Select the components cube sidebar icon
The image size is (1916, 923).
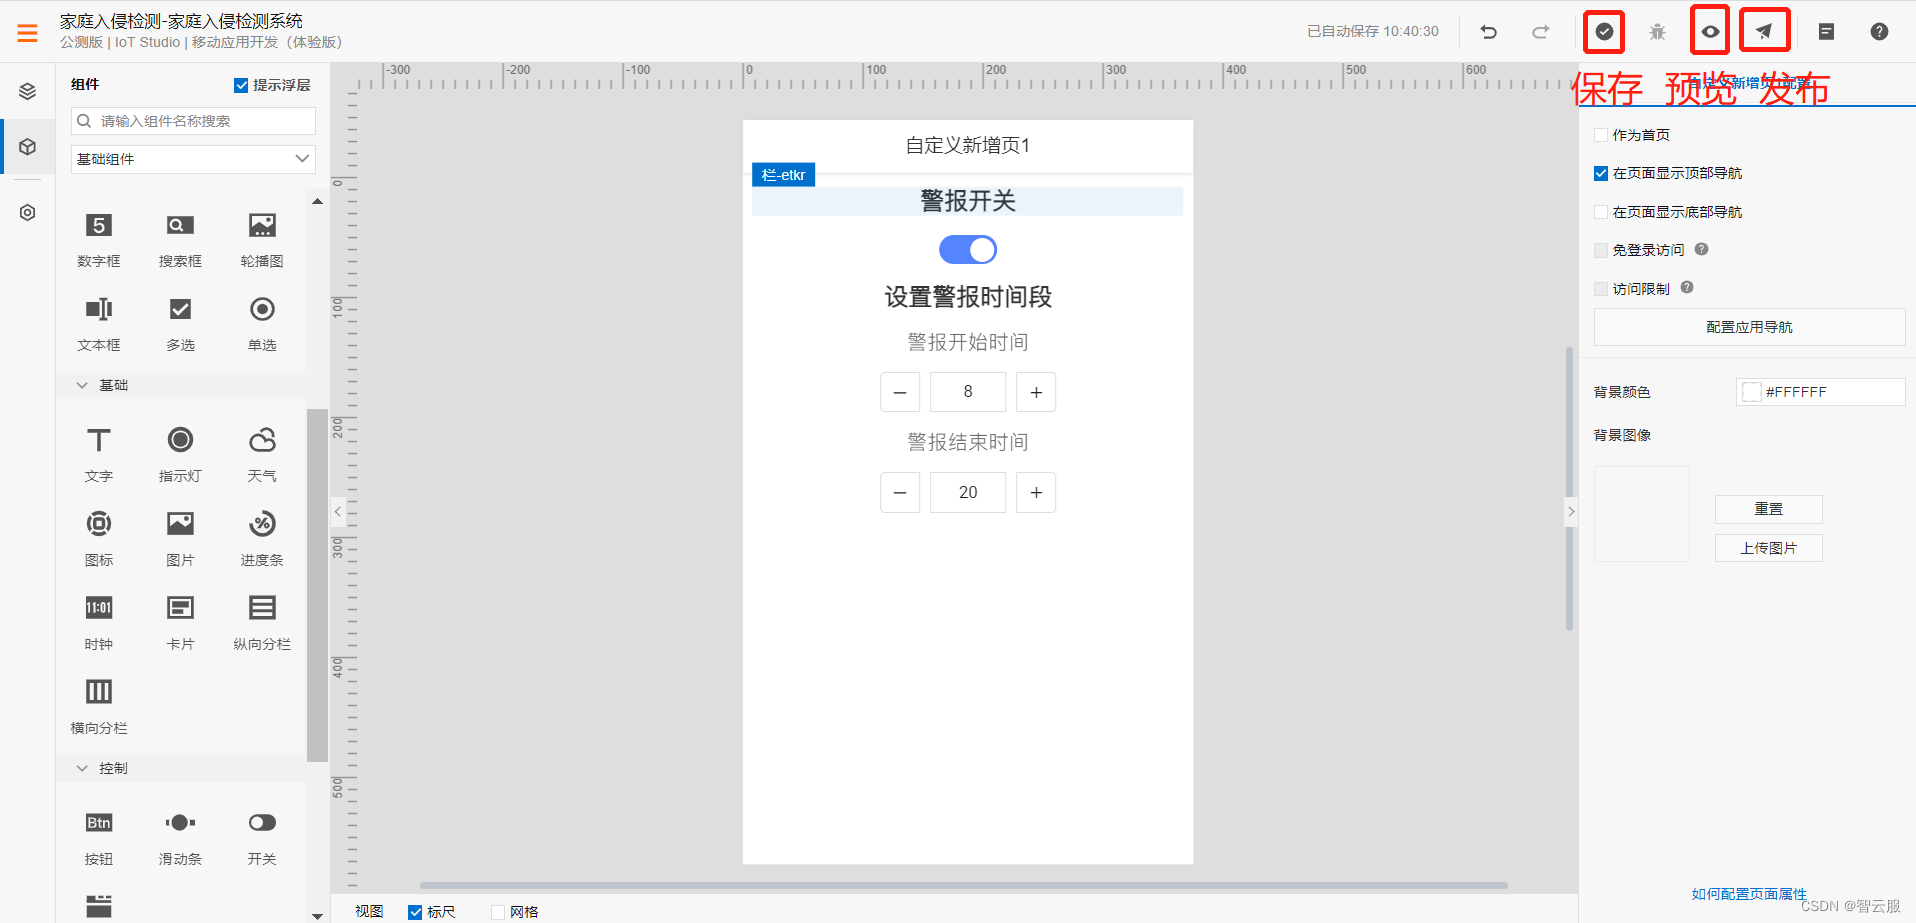(28, 147)
